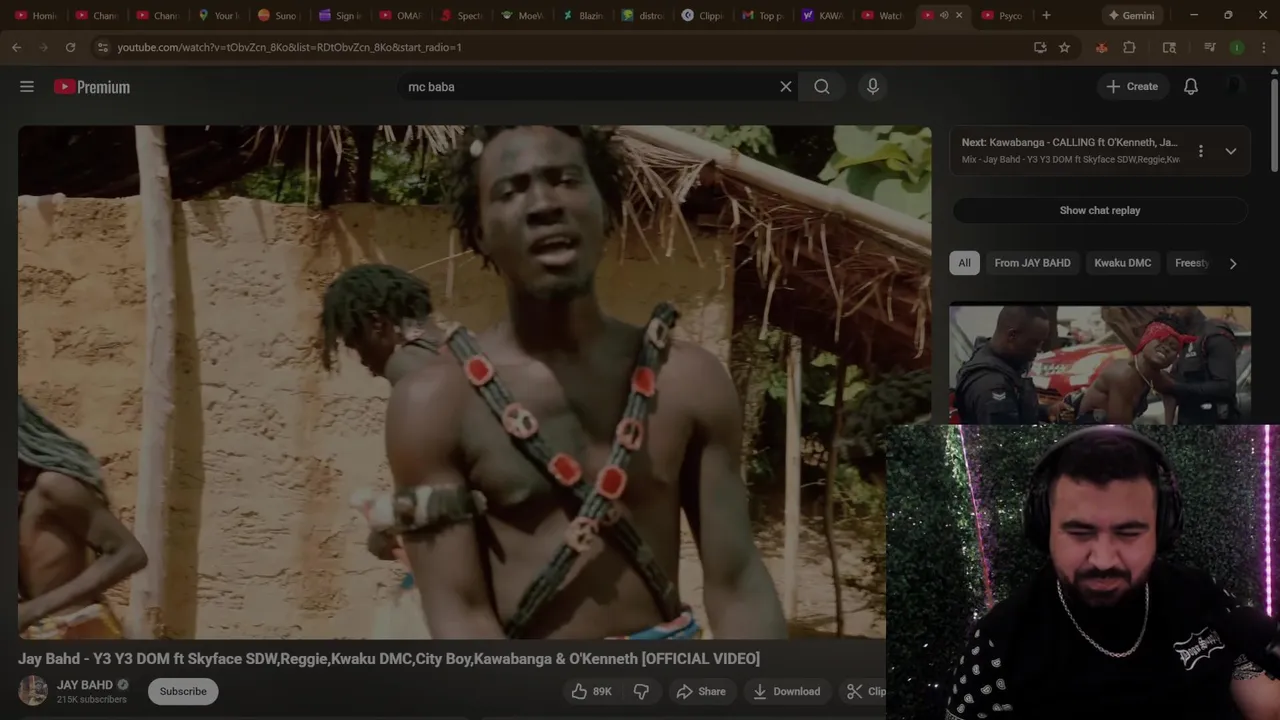The image size is (1280, 720).
Task: Switch to the Psyco YouTube tab
Action: [1002, 15]
